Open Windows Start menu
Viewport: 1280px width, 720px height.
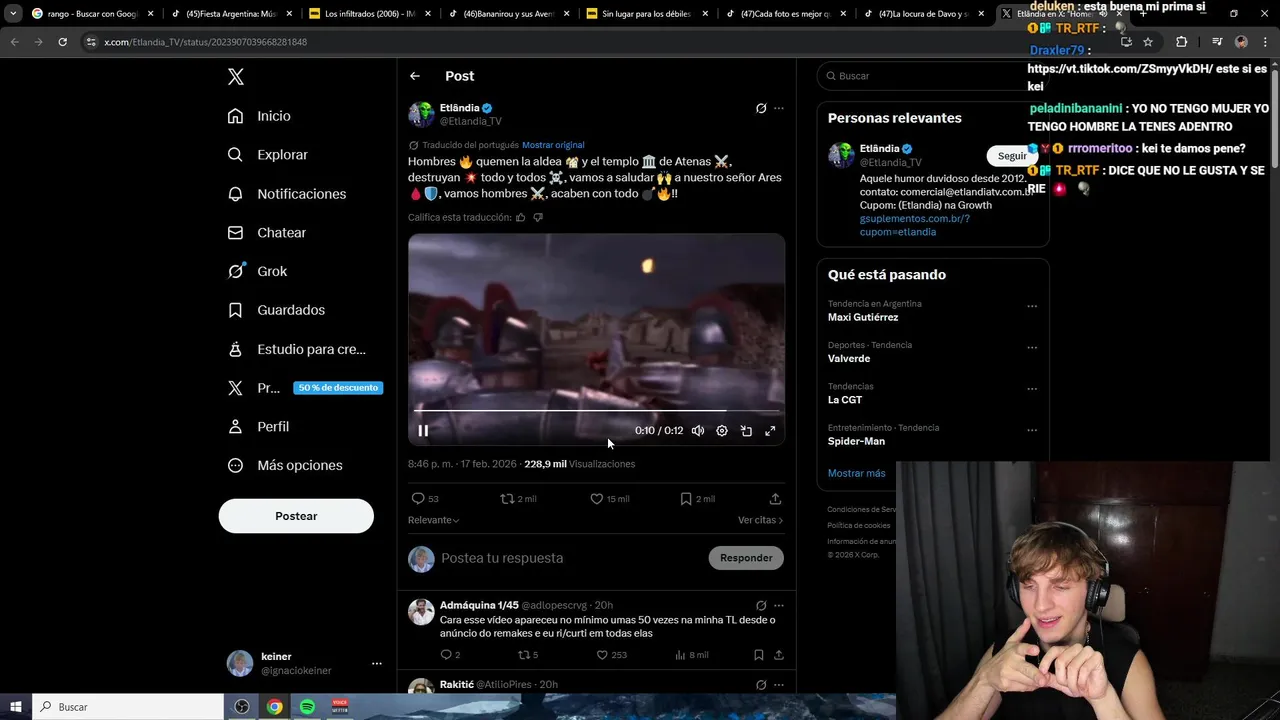click(16, 707)
